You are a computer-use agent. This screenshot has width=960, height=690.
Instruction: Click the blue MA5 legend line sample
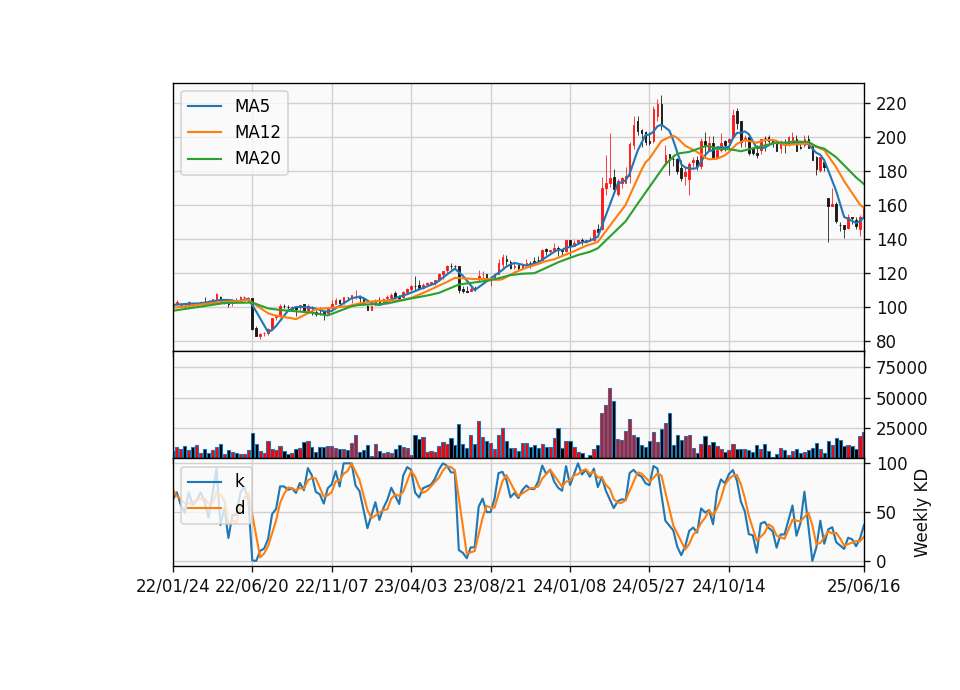click(x=204, y=107)
